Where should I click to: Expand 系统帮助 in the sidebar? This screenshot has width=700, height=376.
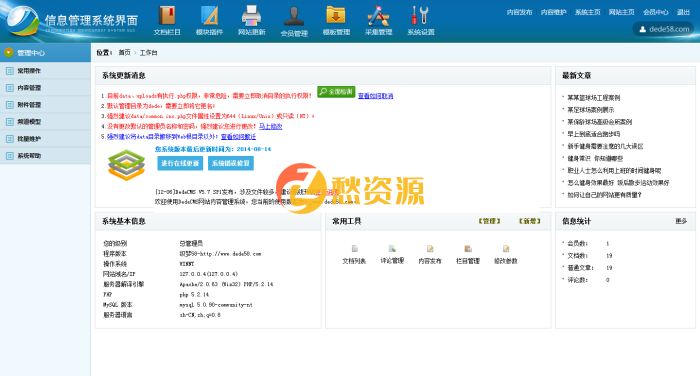[x=45, y=155]
